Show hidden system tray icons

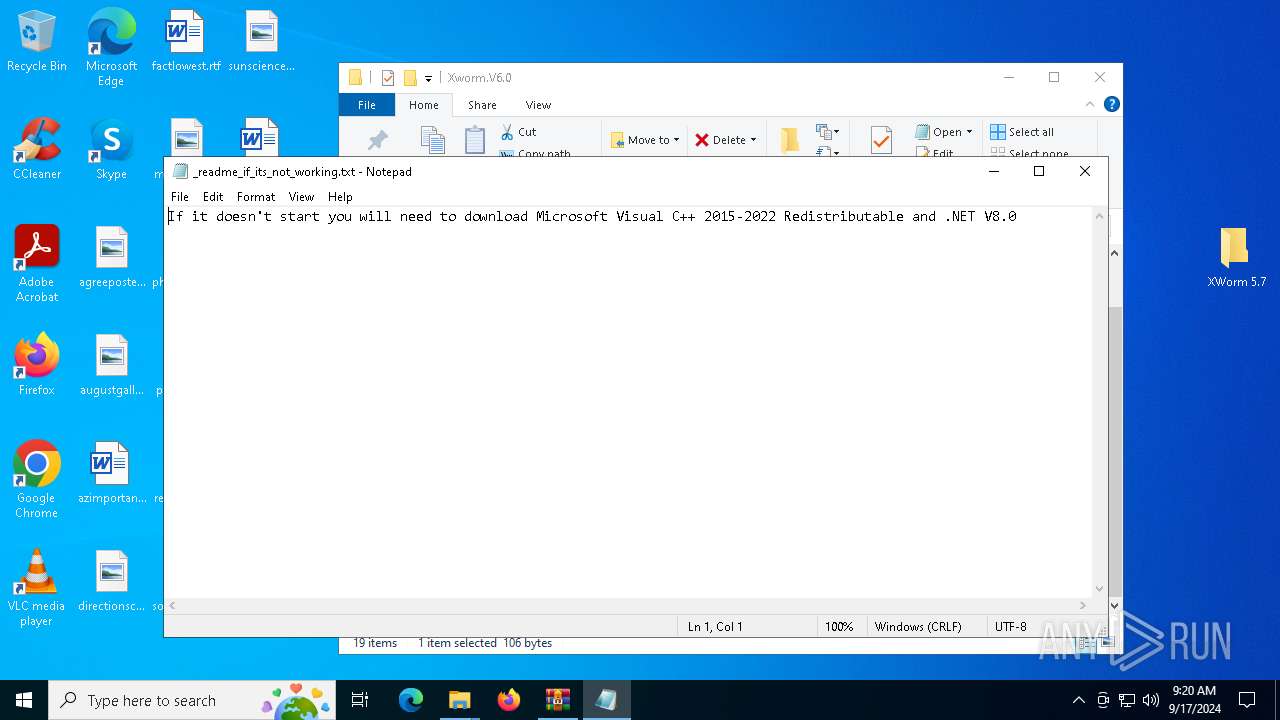tap(1078, 700)
